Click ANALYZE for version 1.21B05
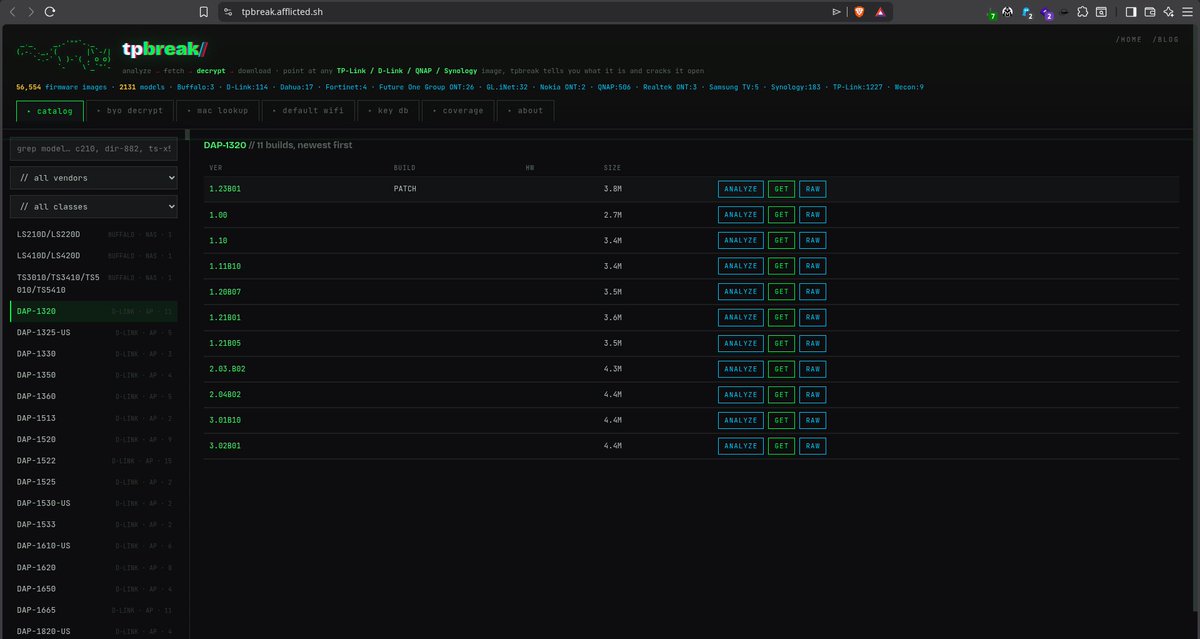The height and width of the screenshot is (639, 1200). 741,343
